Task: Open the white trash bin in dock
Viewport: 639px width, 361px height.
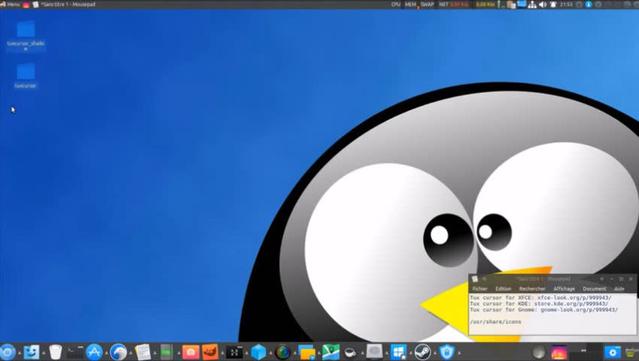Action: coord(55,352)
